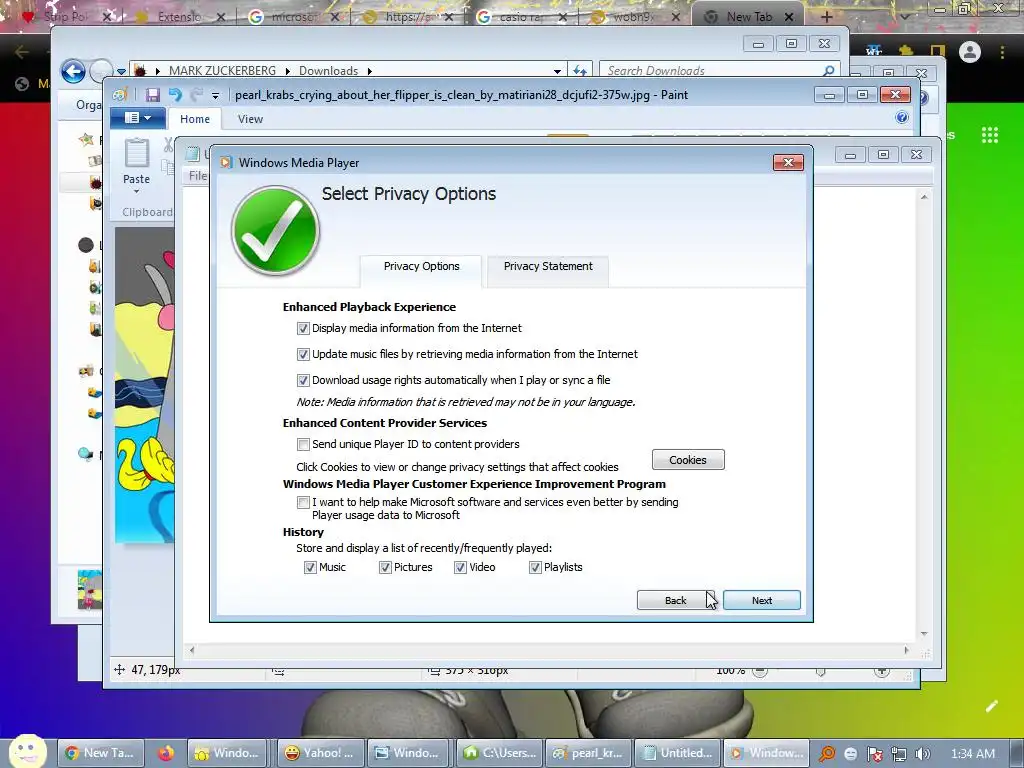Click the Redo arrow in Paint quick access

(196, 95)
